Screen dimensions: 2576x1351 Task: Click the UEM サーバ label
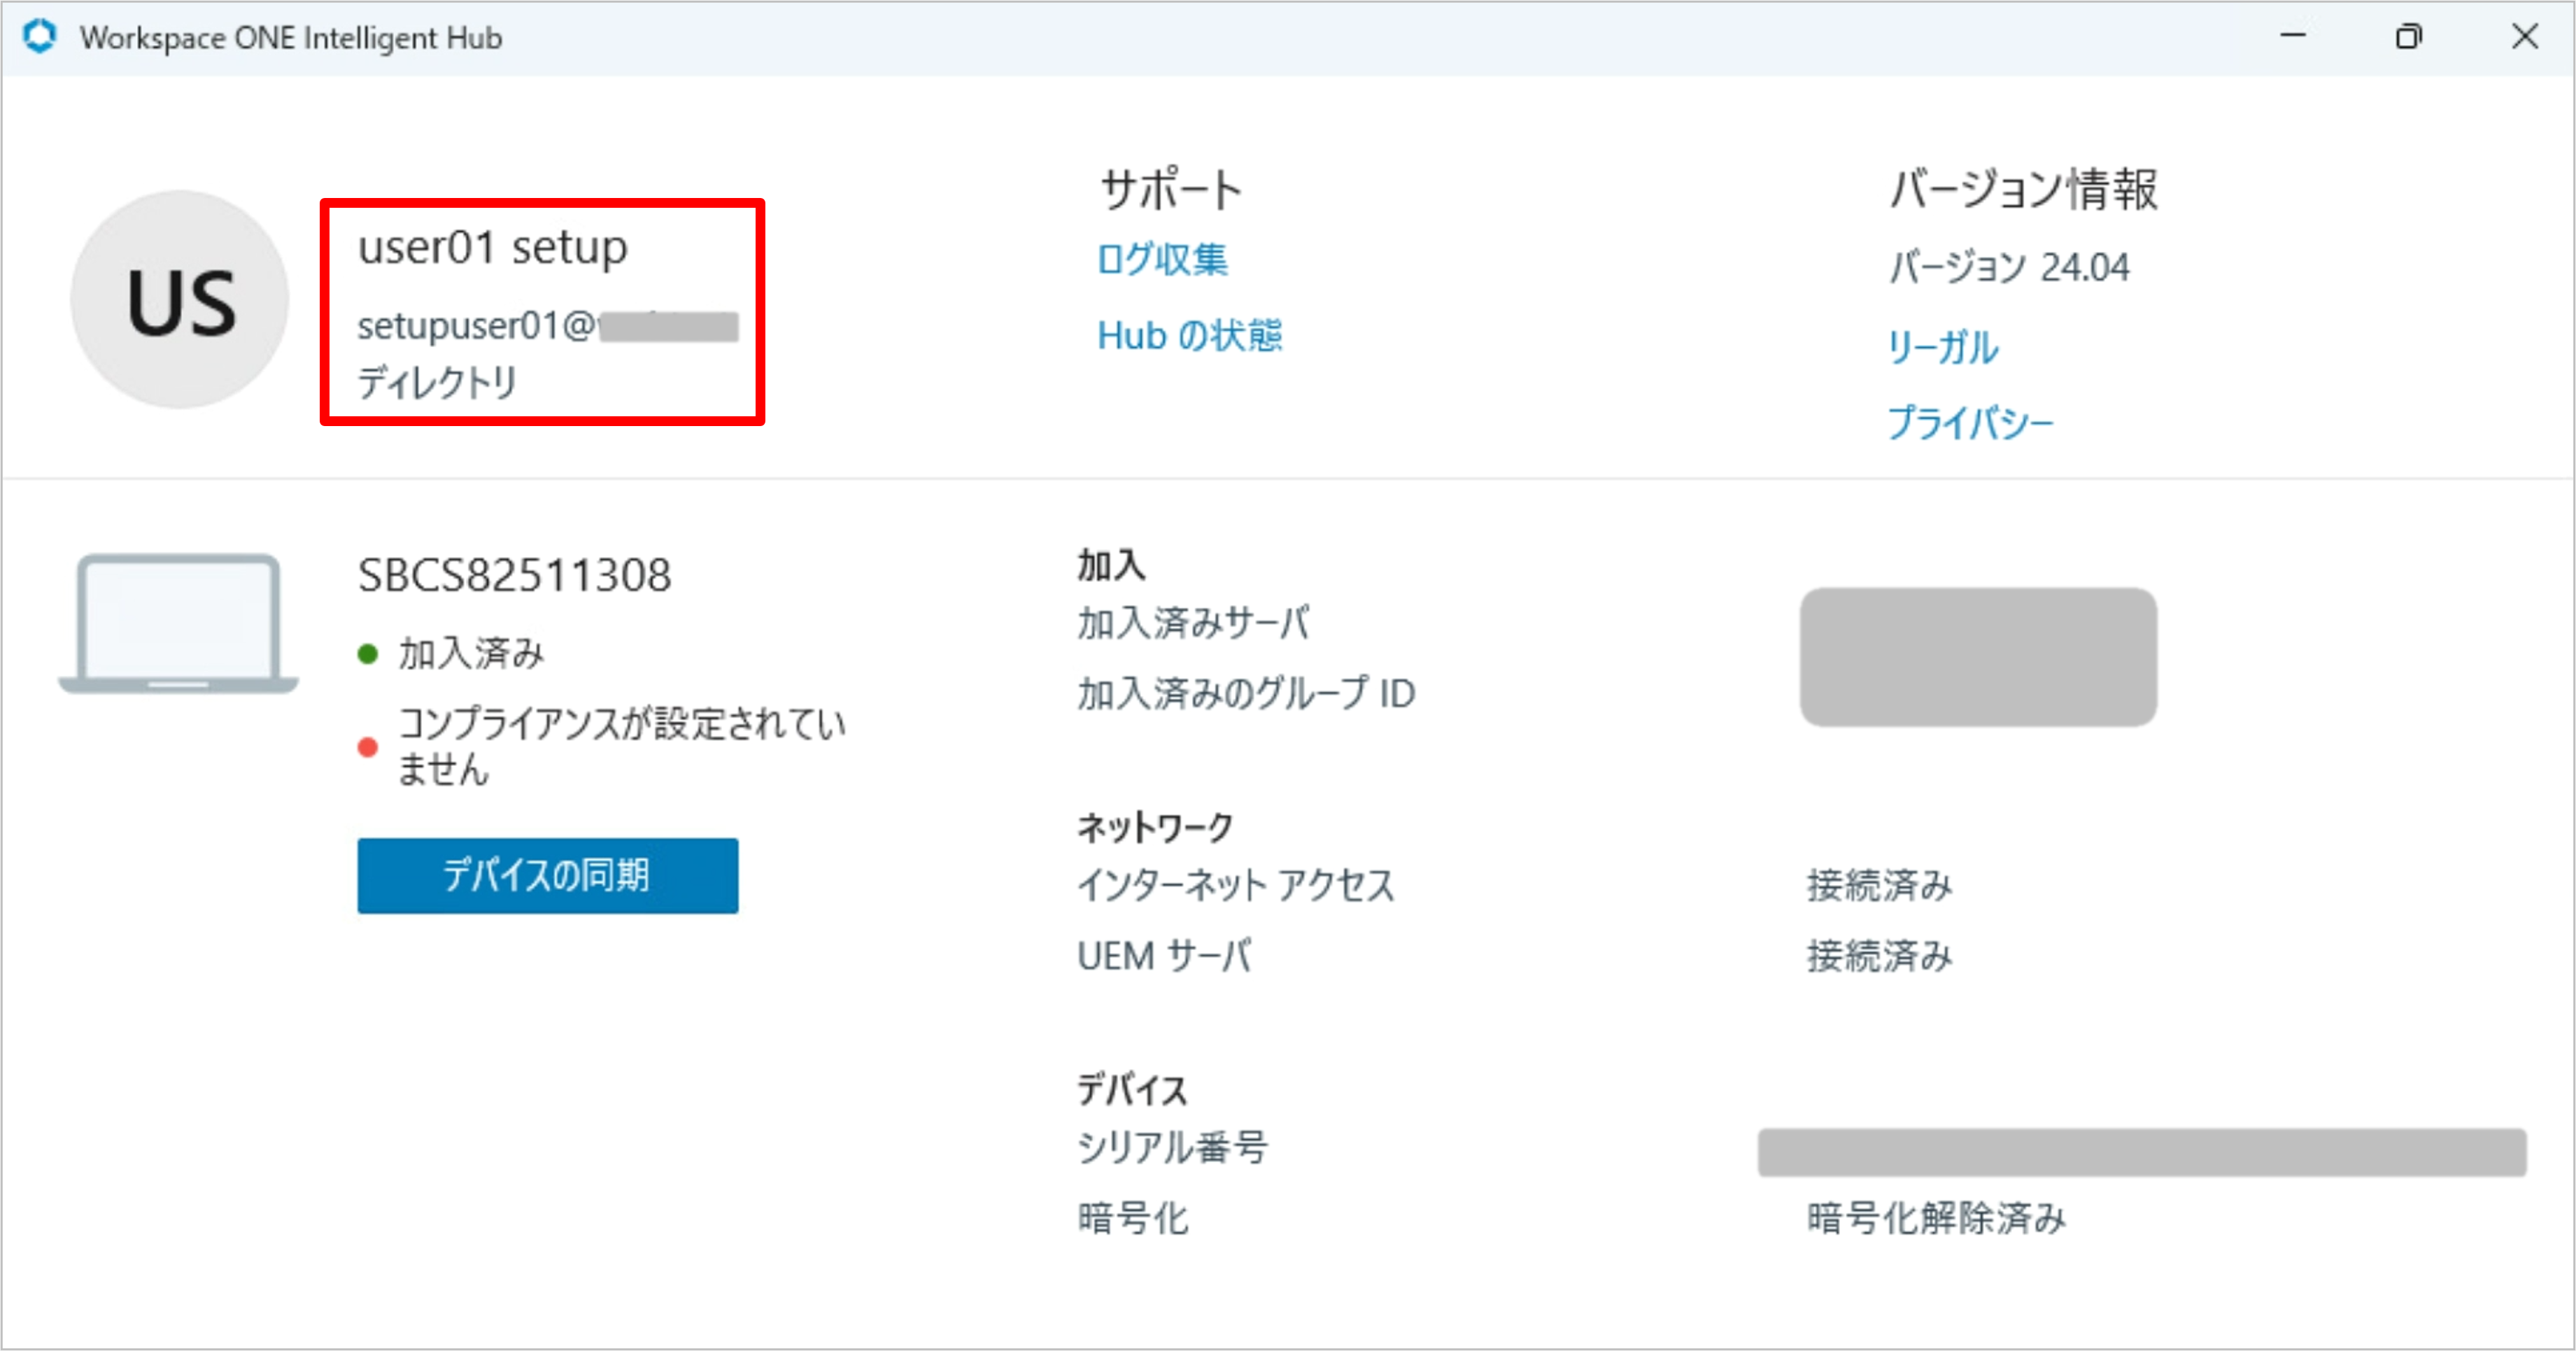(x=1164, y=956)
